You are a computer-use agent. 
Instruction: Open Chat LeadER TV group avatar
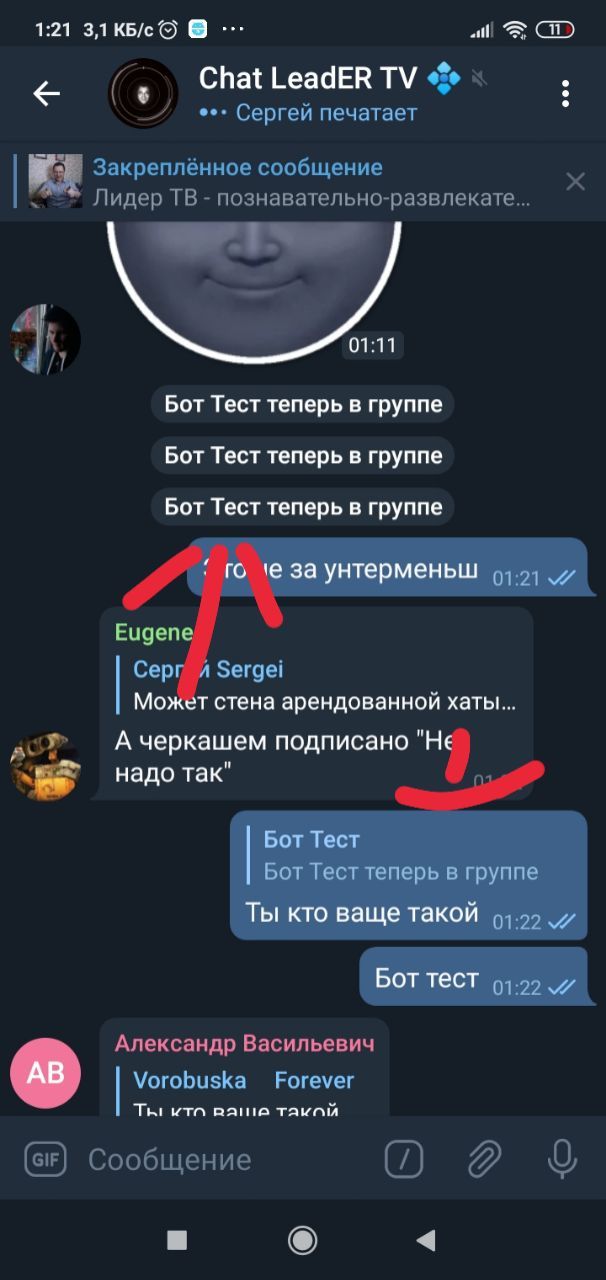(x=143, y=94)
